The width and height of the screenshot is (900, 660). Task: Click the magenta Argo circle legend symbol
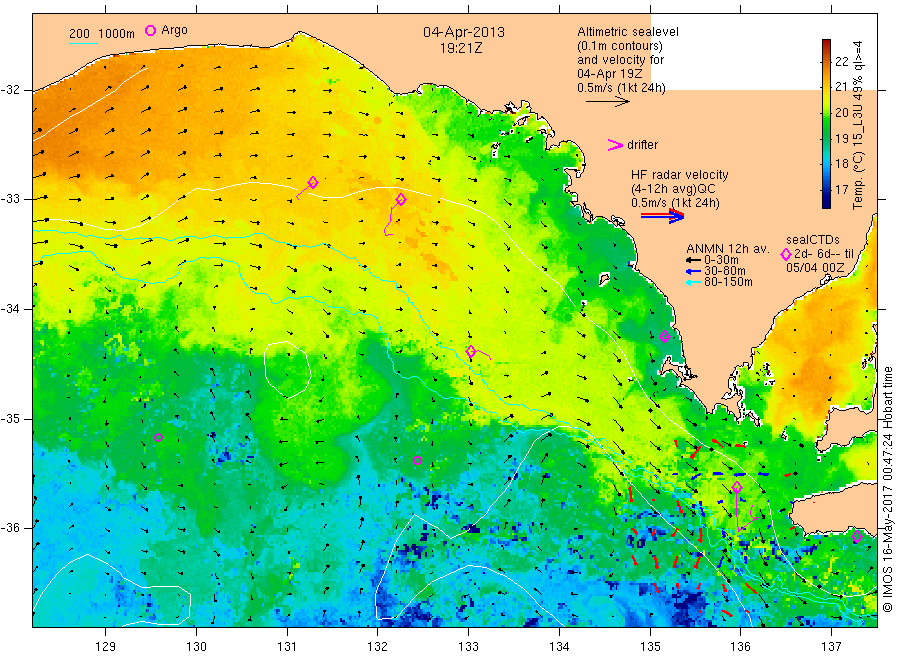click(x=150, y=30)
